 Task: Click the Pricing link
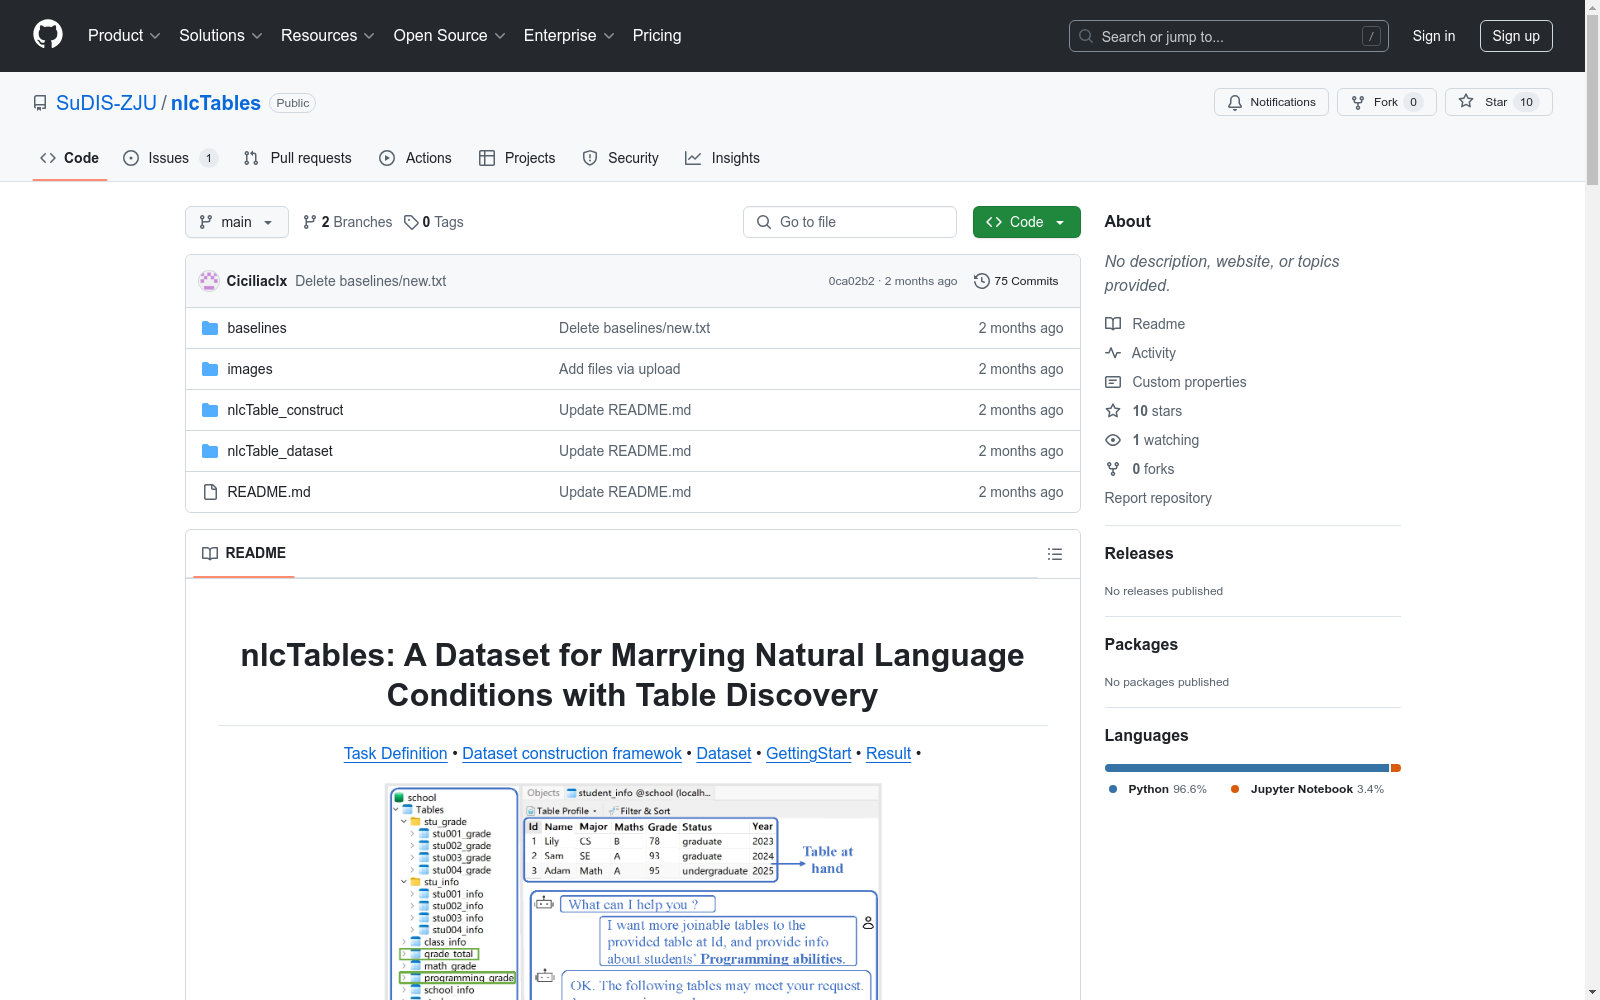click(657, 35)
